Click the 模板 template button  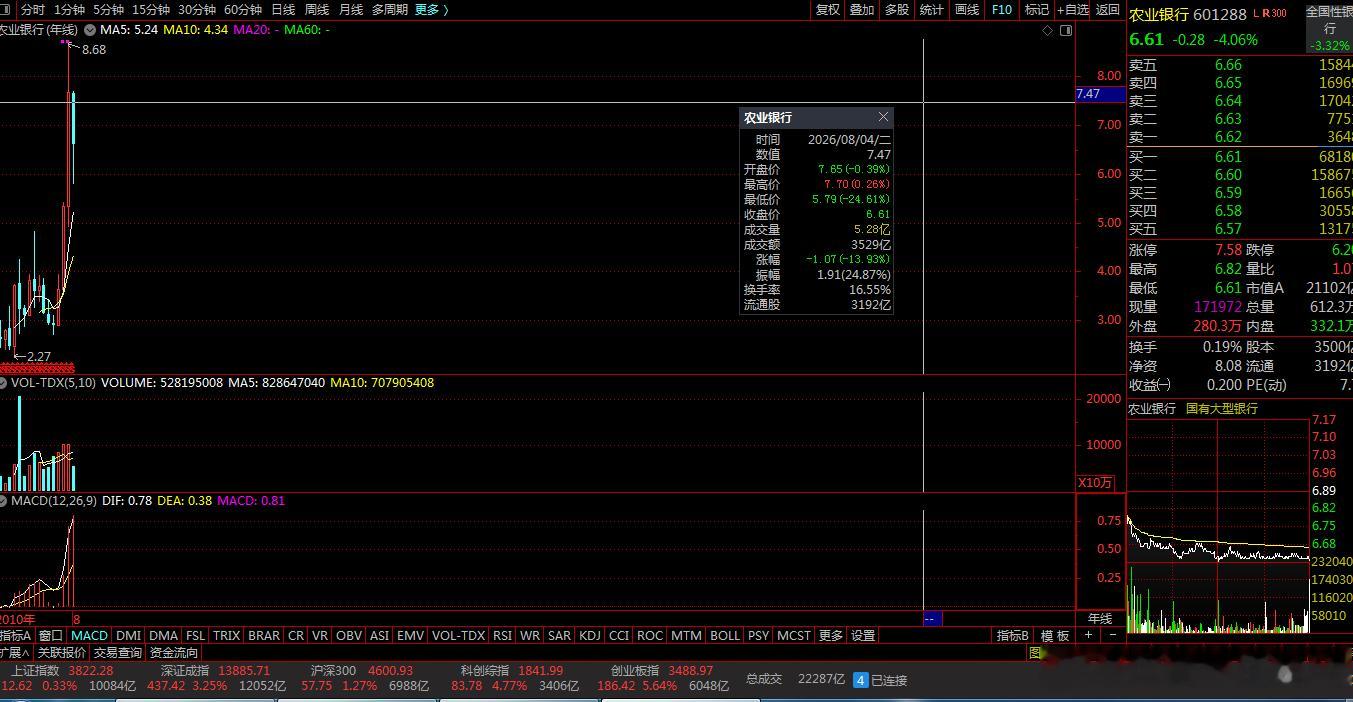point(1055,635)
